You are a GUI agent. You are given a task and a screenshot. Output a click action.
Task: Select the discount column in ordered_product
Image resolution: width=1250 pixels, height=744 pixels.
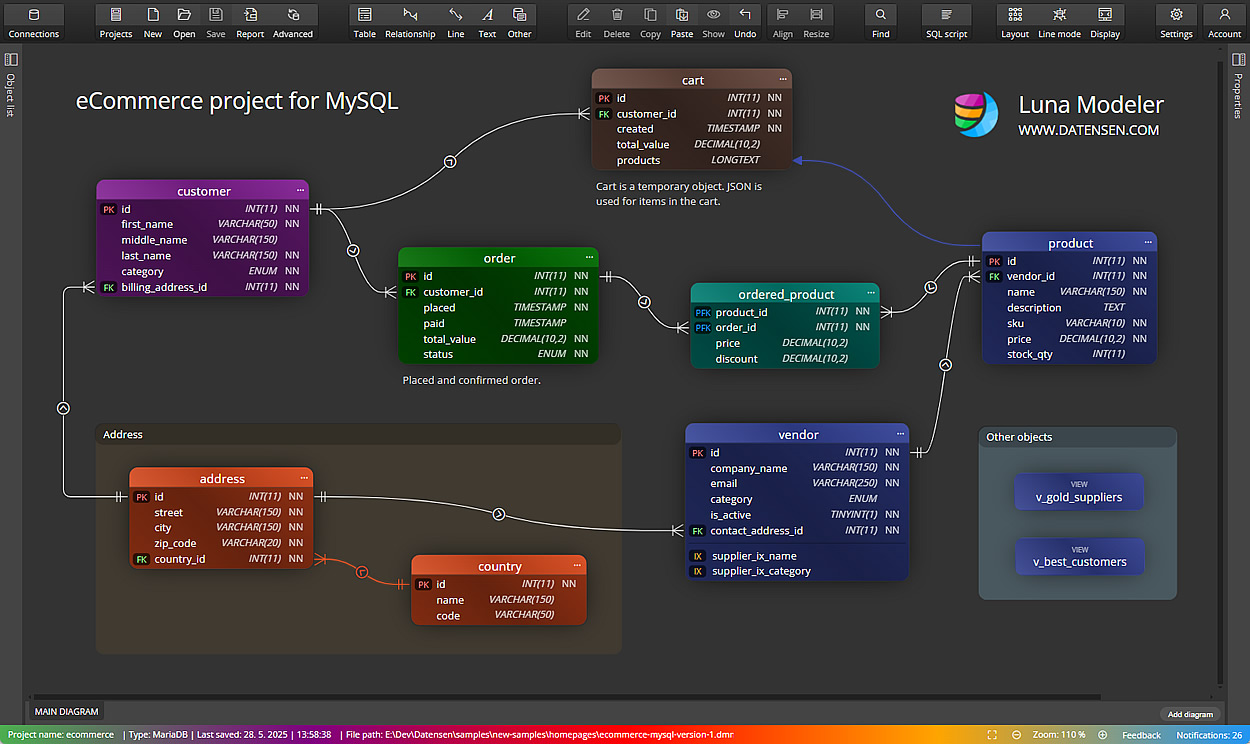(785, 359)
